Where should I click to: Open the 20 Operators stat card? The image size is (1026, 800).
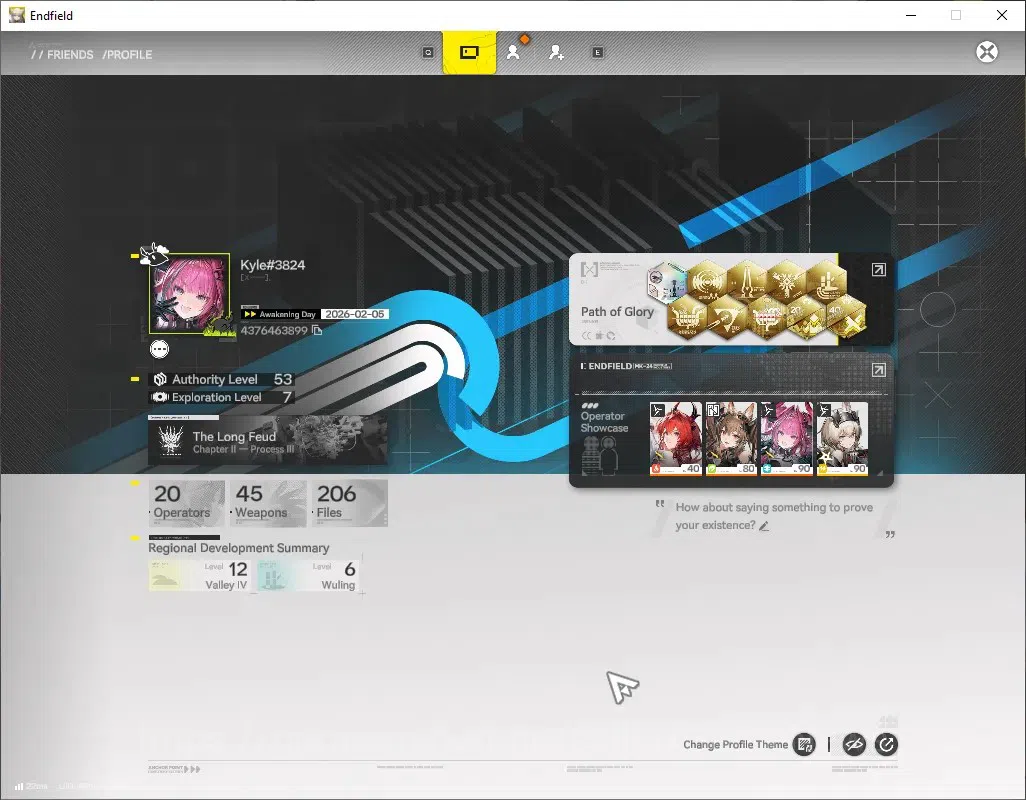(x=186, y=503)
